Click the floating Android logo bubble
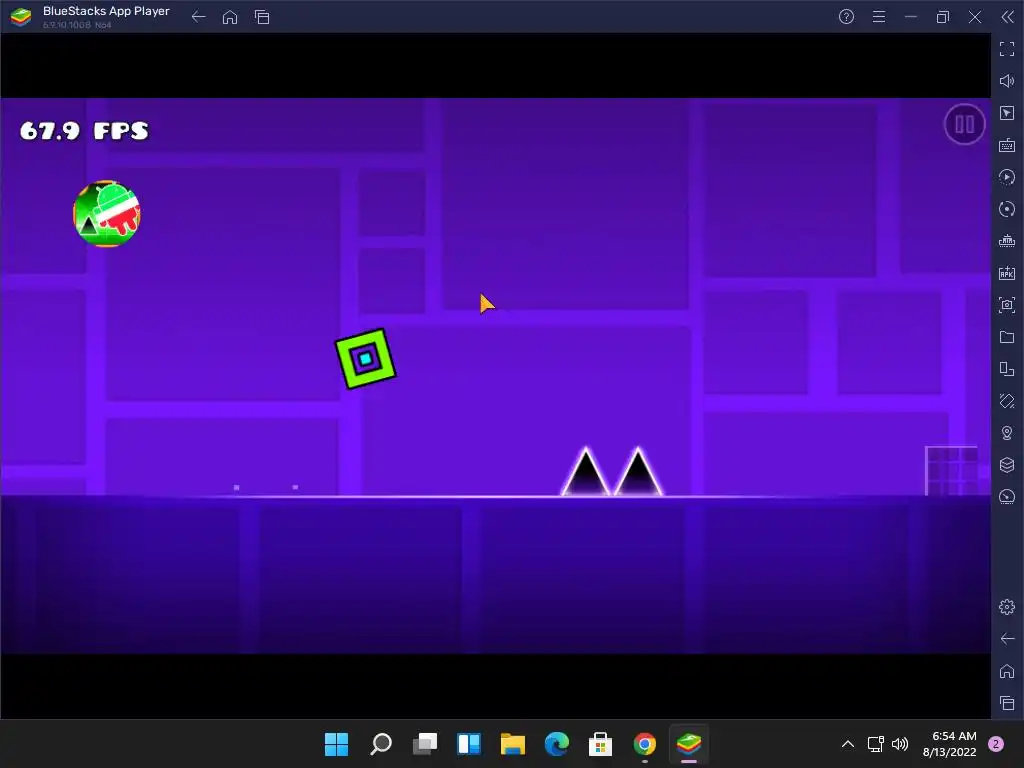 106,214
